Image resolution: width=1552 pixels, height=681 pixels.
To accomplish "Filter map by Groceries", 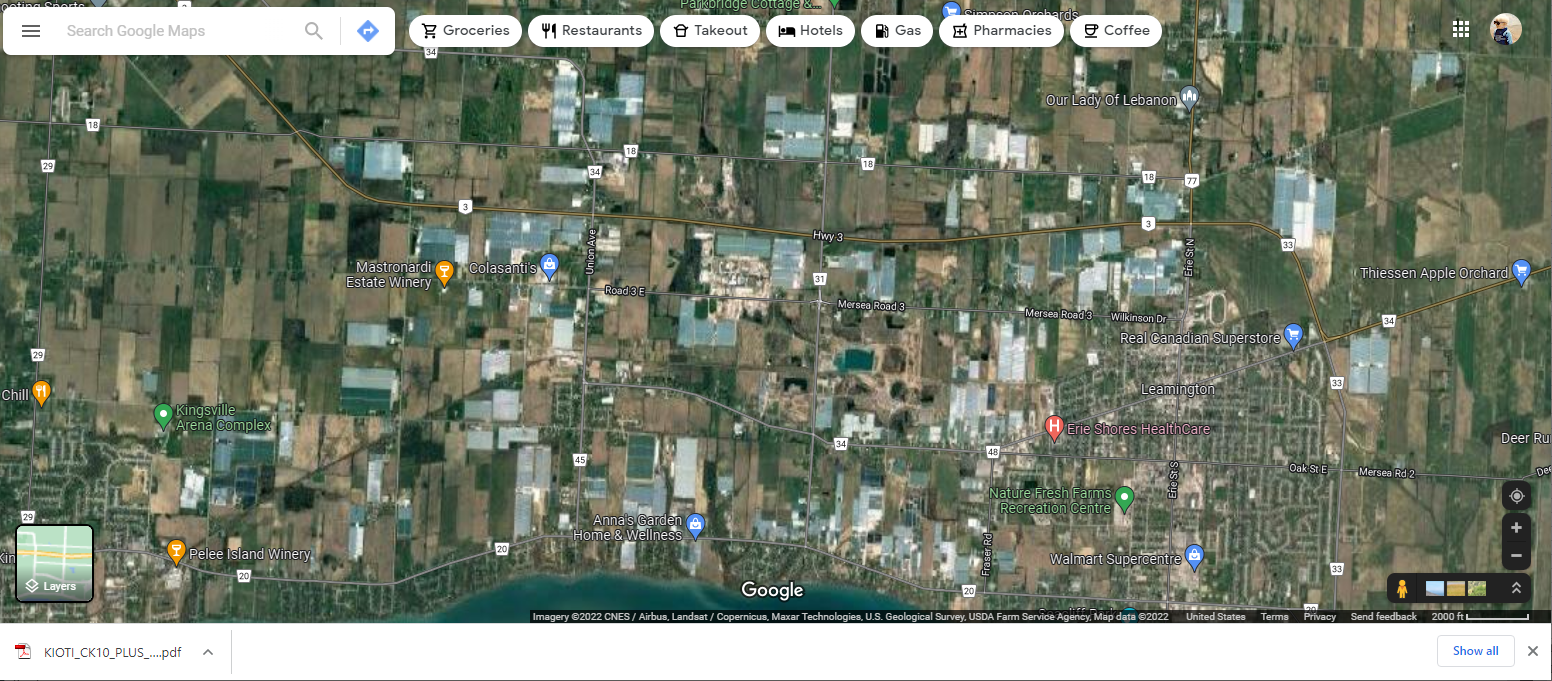I will [465, 31].
